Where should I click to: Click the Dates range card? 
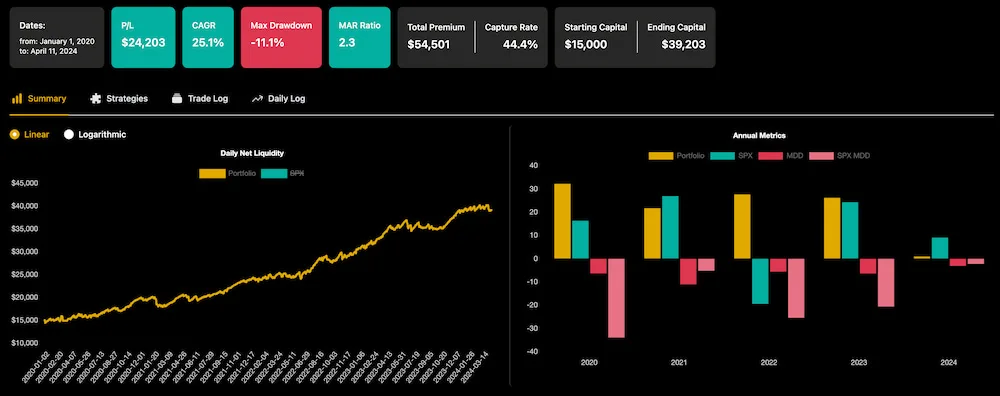coord(57,37)
